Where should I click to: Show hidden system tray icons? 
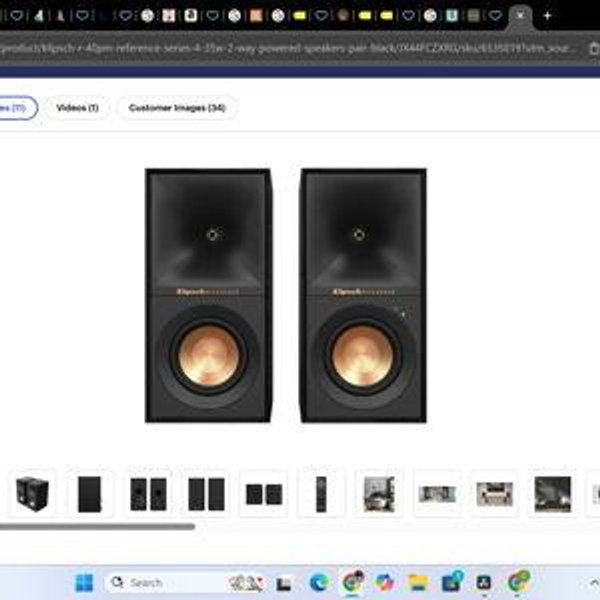593,583
